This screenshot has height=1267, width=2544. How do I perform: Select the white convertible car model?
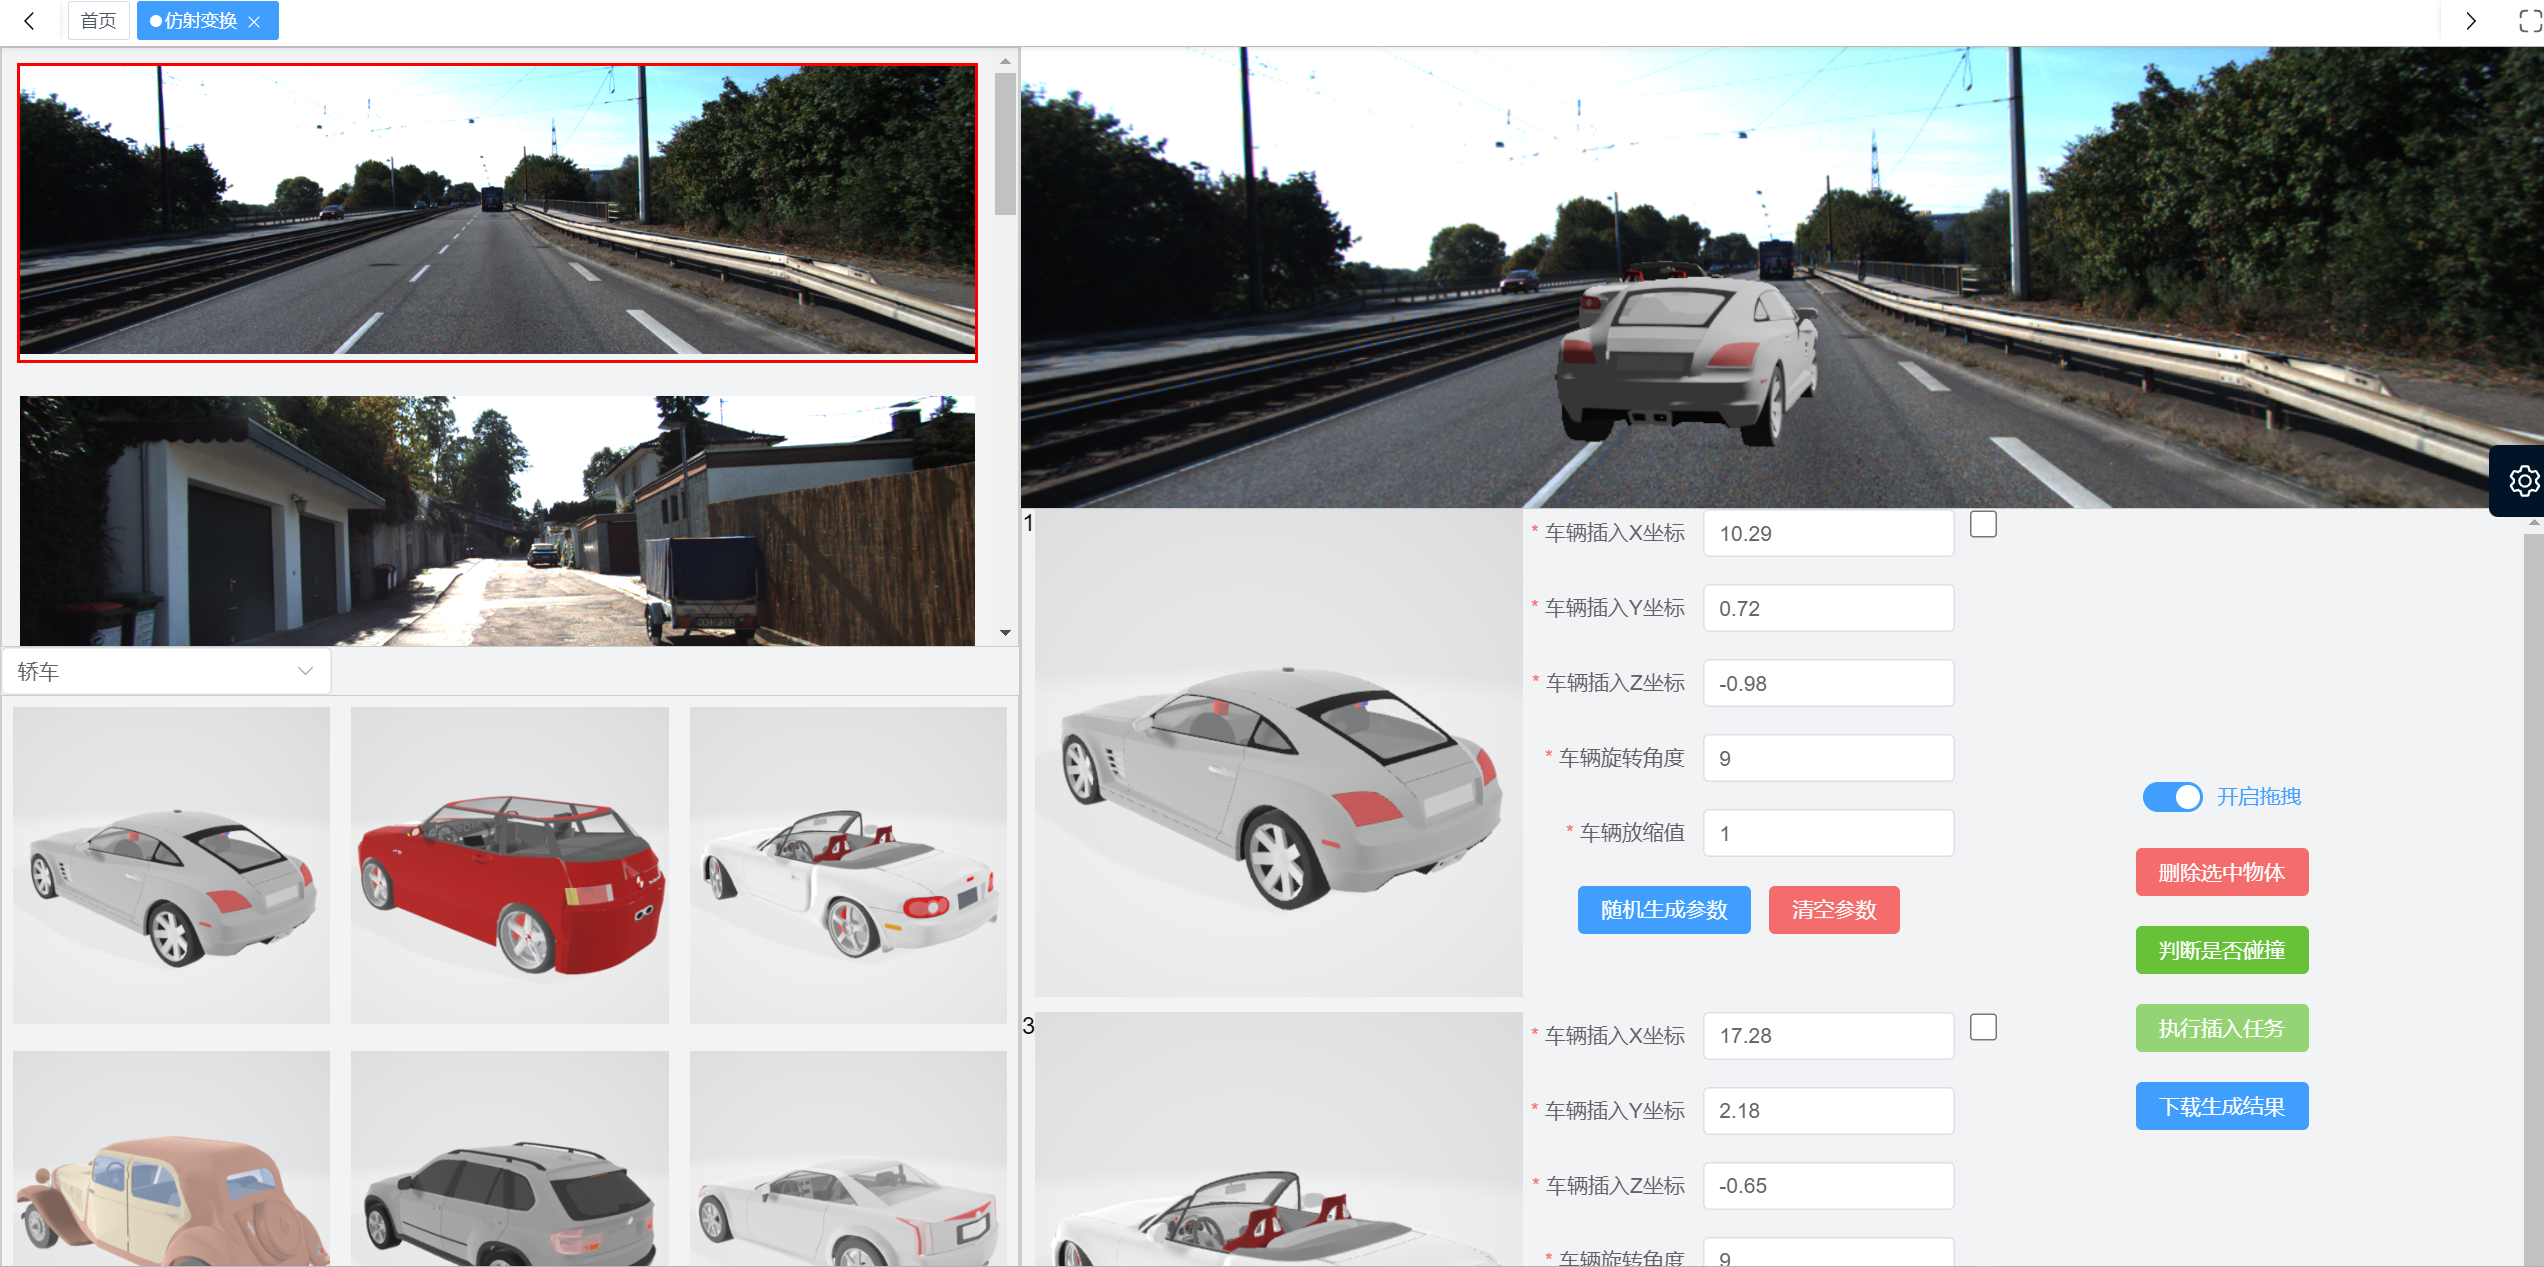(847, 866)
